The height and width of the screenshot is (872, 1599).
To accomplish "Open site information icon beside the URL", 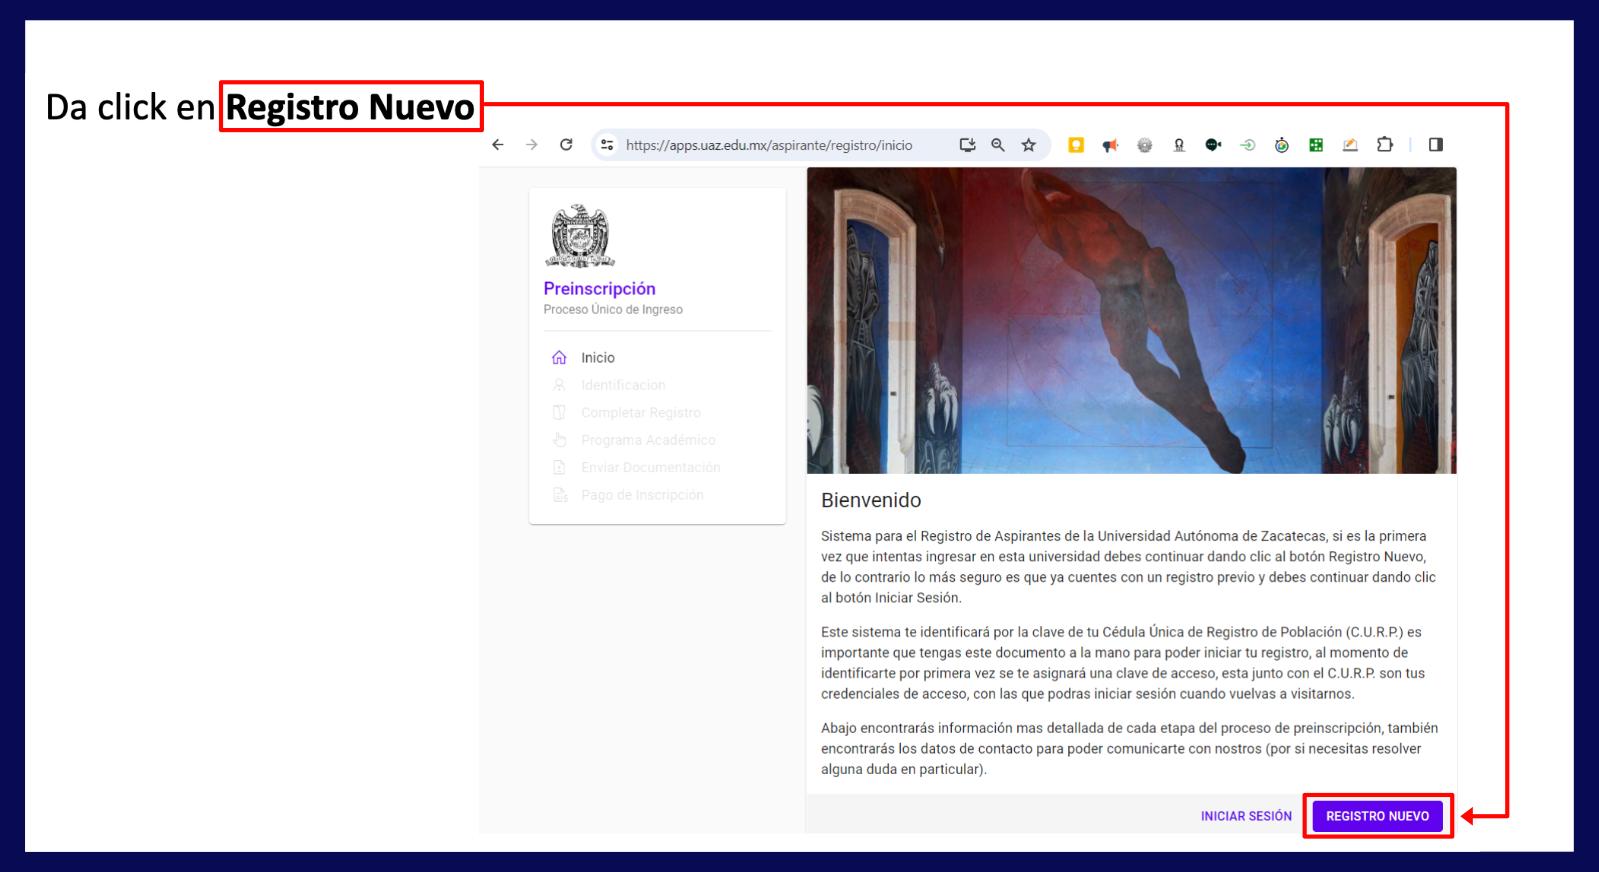I will click(607, 145).
